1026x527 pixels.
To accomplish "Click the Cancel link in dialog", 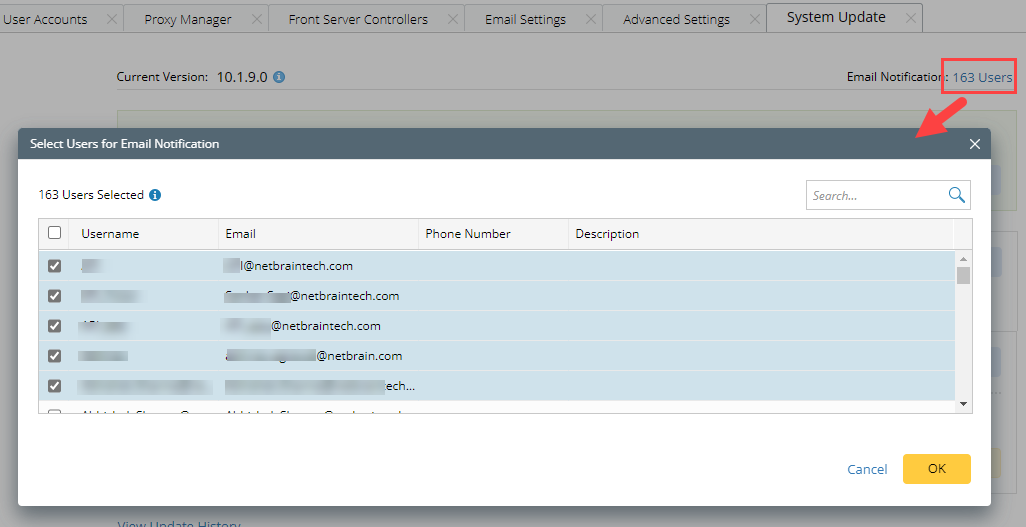I will pyautogui.click(x=867, y=469).
